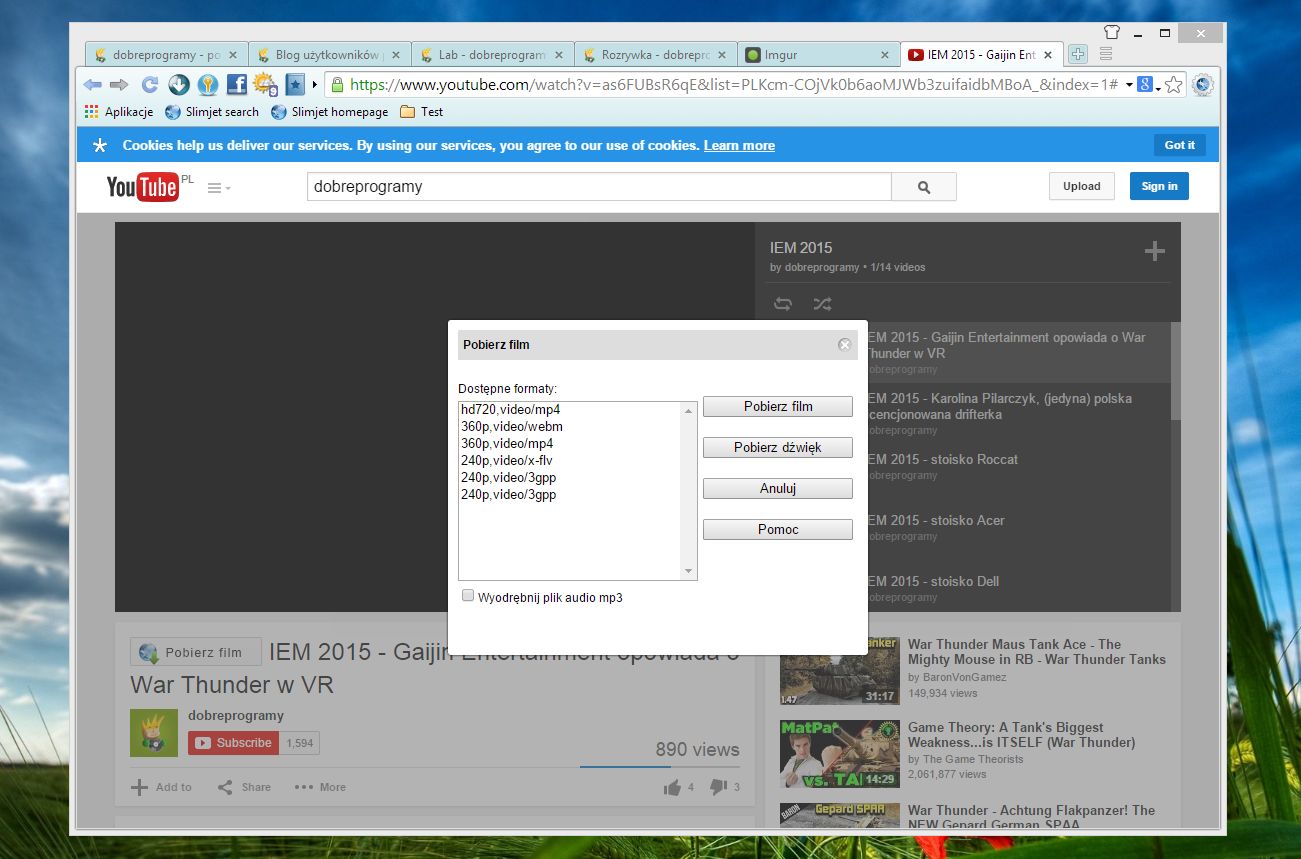Select 240p,video/x-flv format

click(x=507, y=461)
